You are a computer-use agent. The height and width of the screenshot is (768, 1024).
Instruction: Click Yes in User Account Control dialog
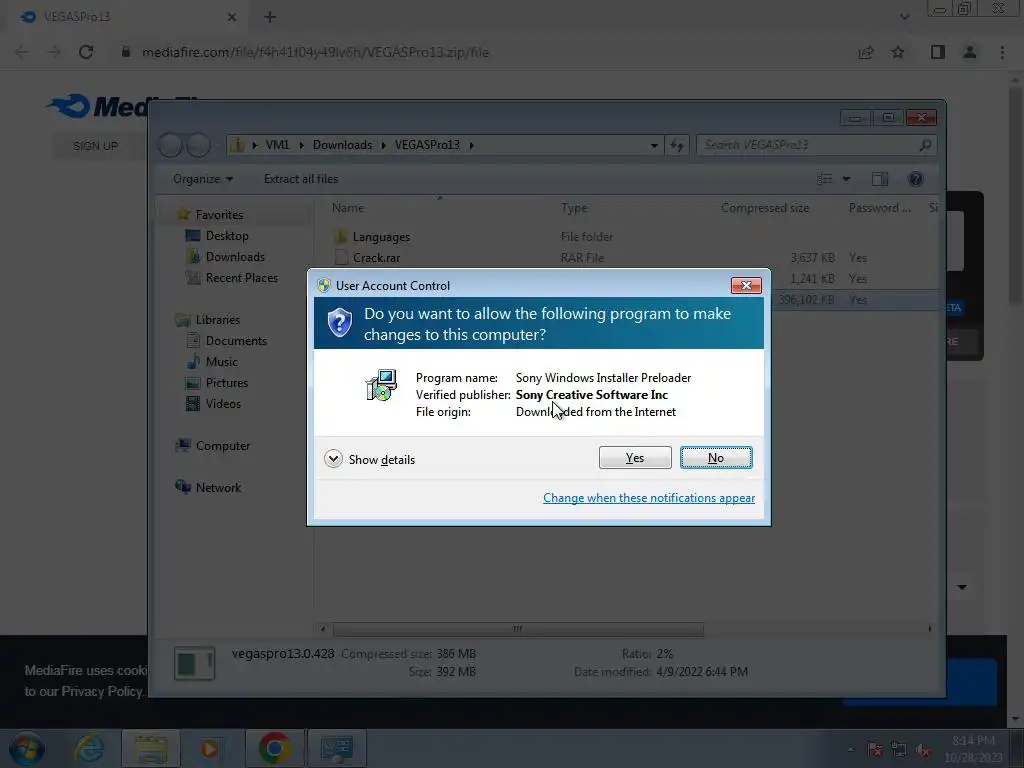tap(635, 458)
